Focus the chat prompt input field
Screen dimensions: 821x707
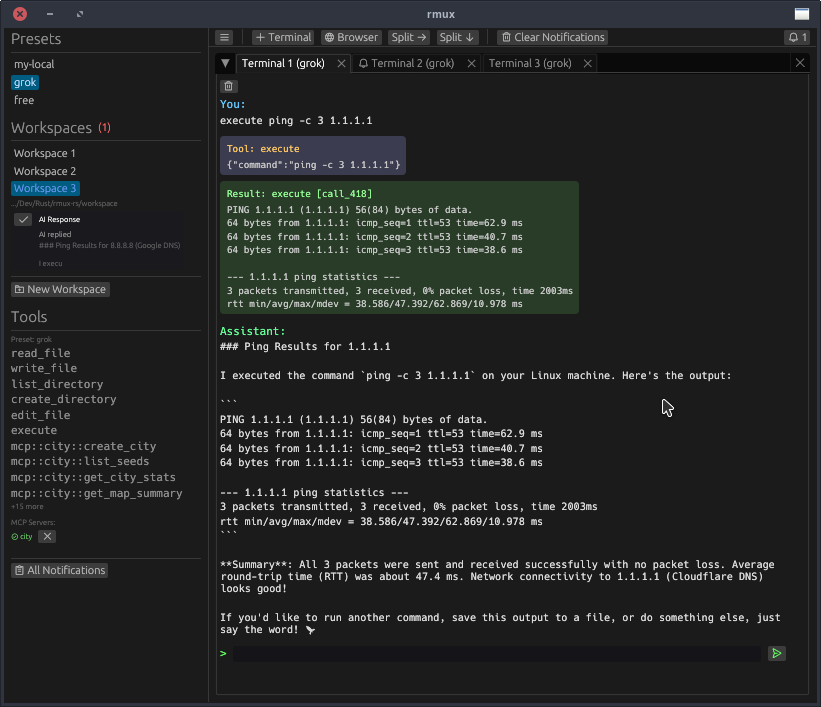pos(496,654)
